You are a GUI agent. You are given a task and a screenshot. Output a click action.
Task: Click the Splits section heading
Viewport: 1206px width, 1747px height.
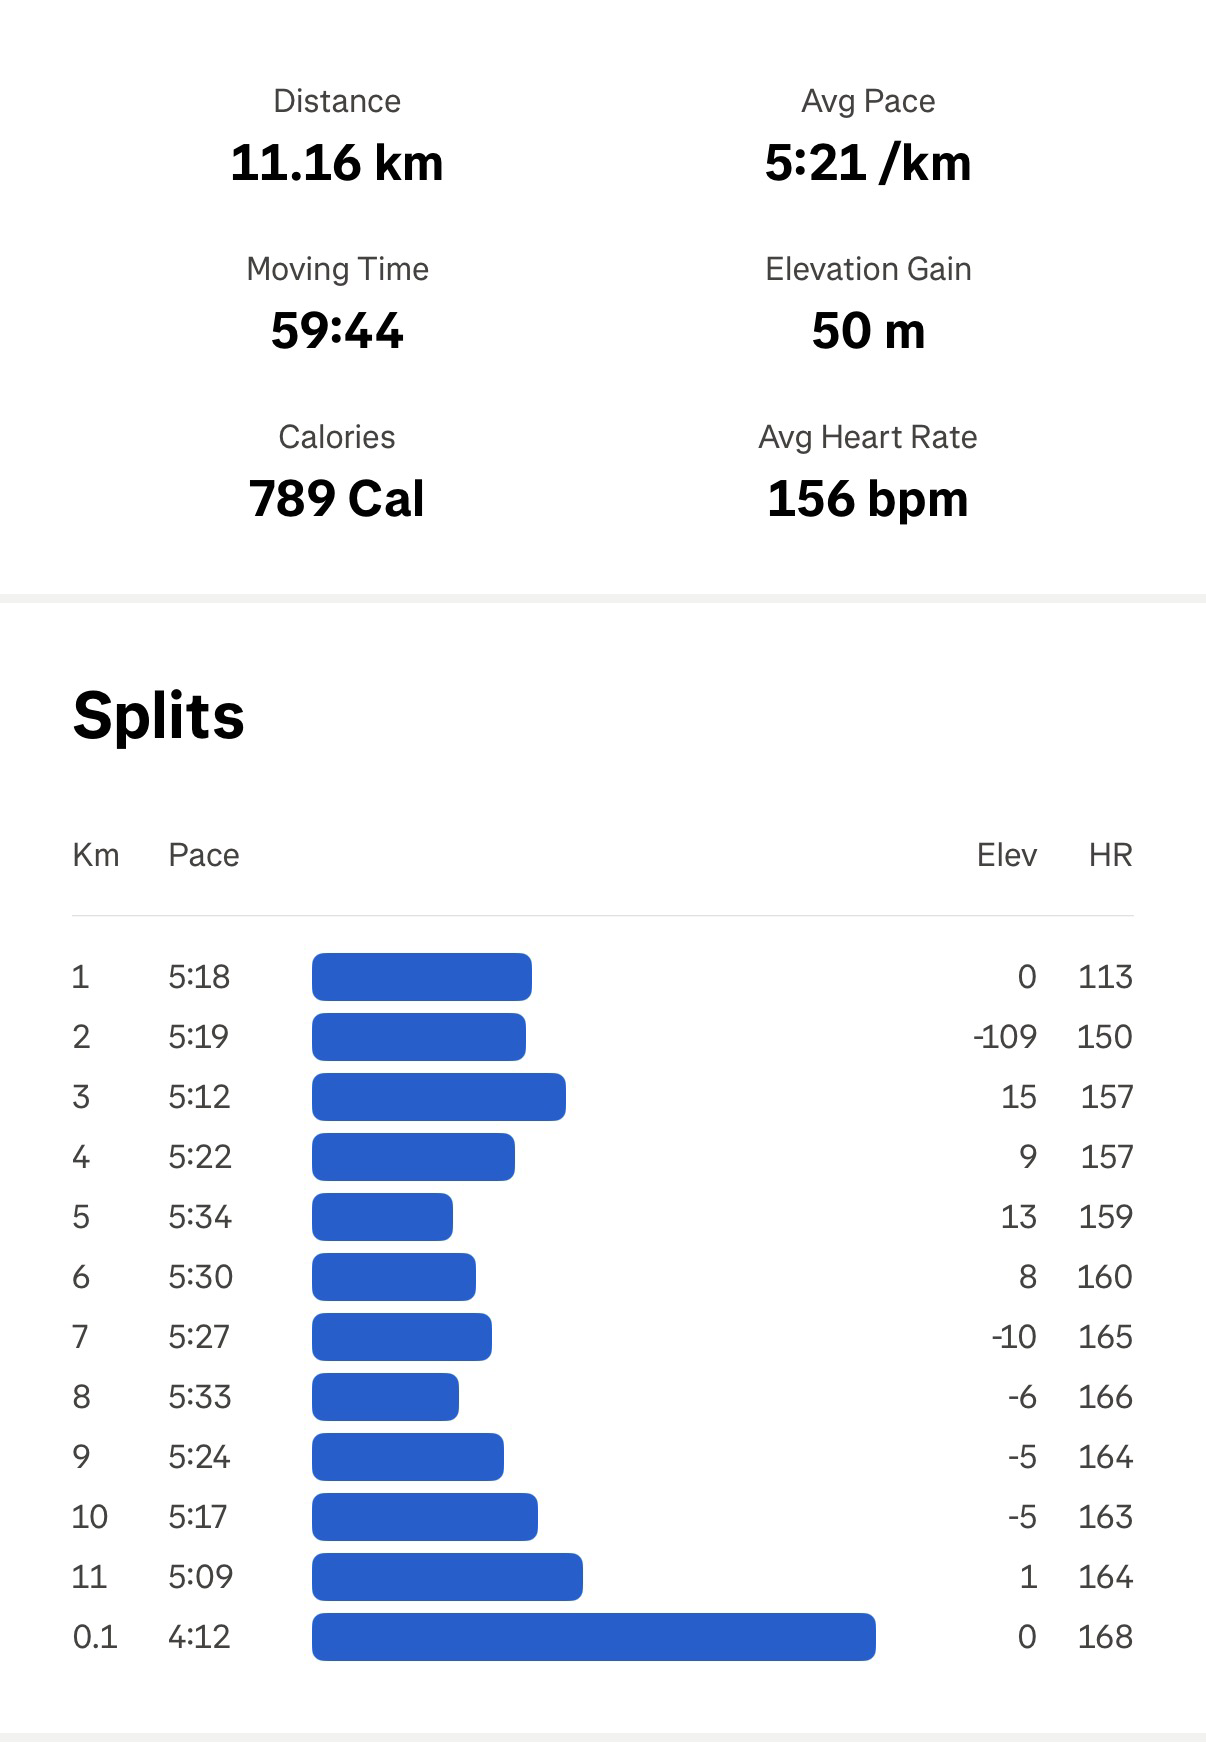159,716
